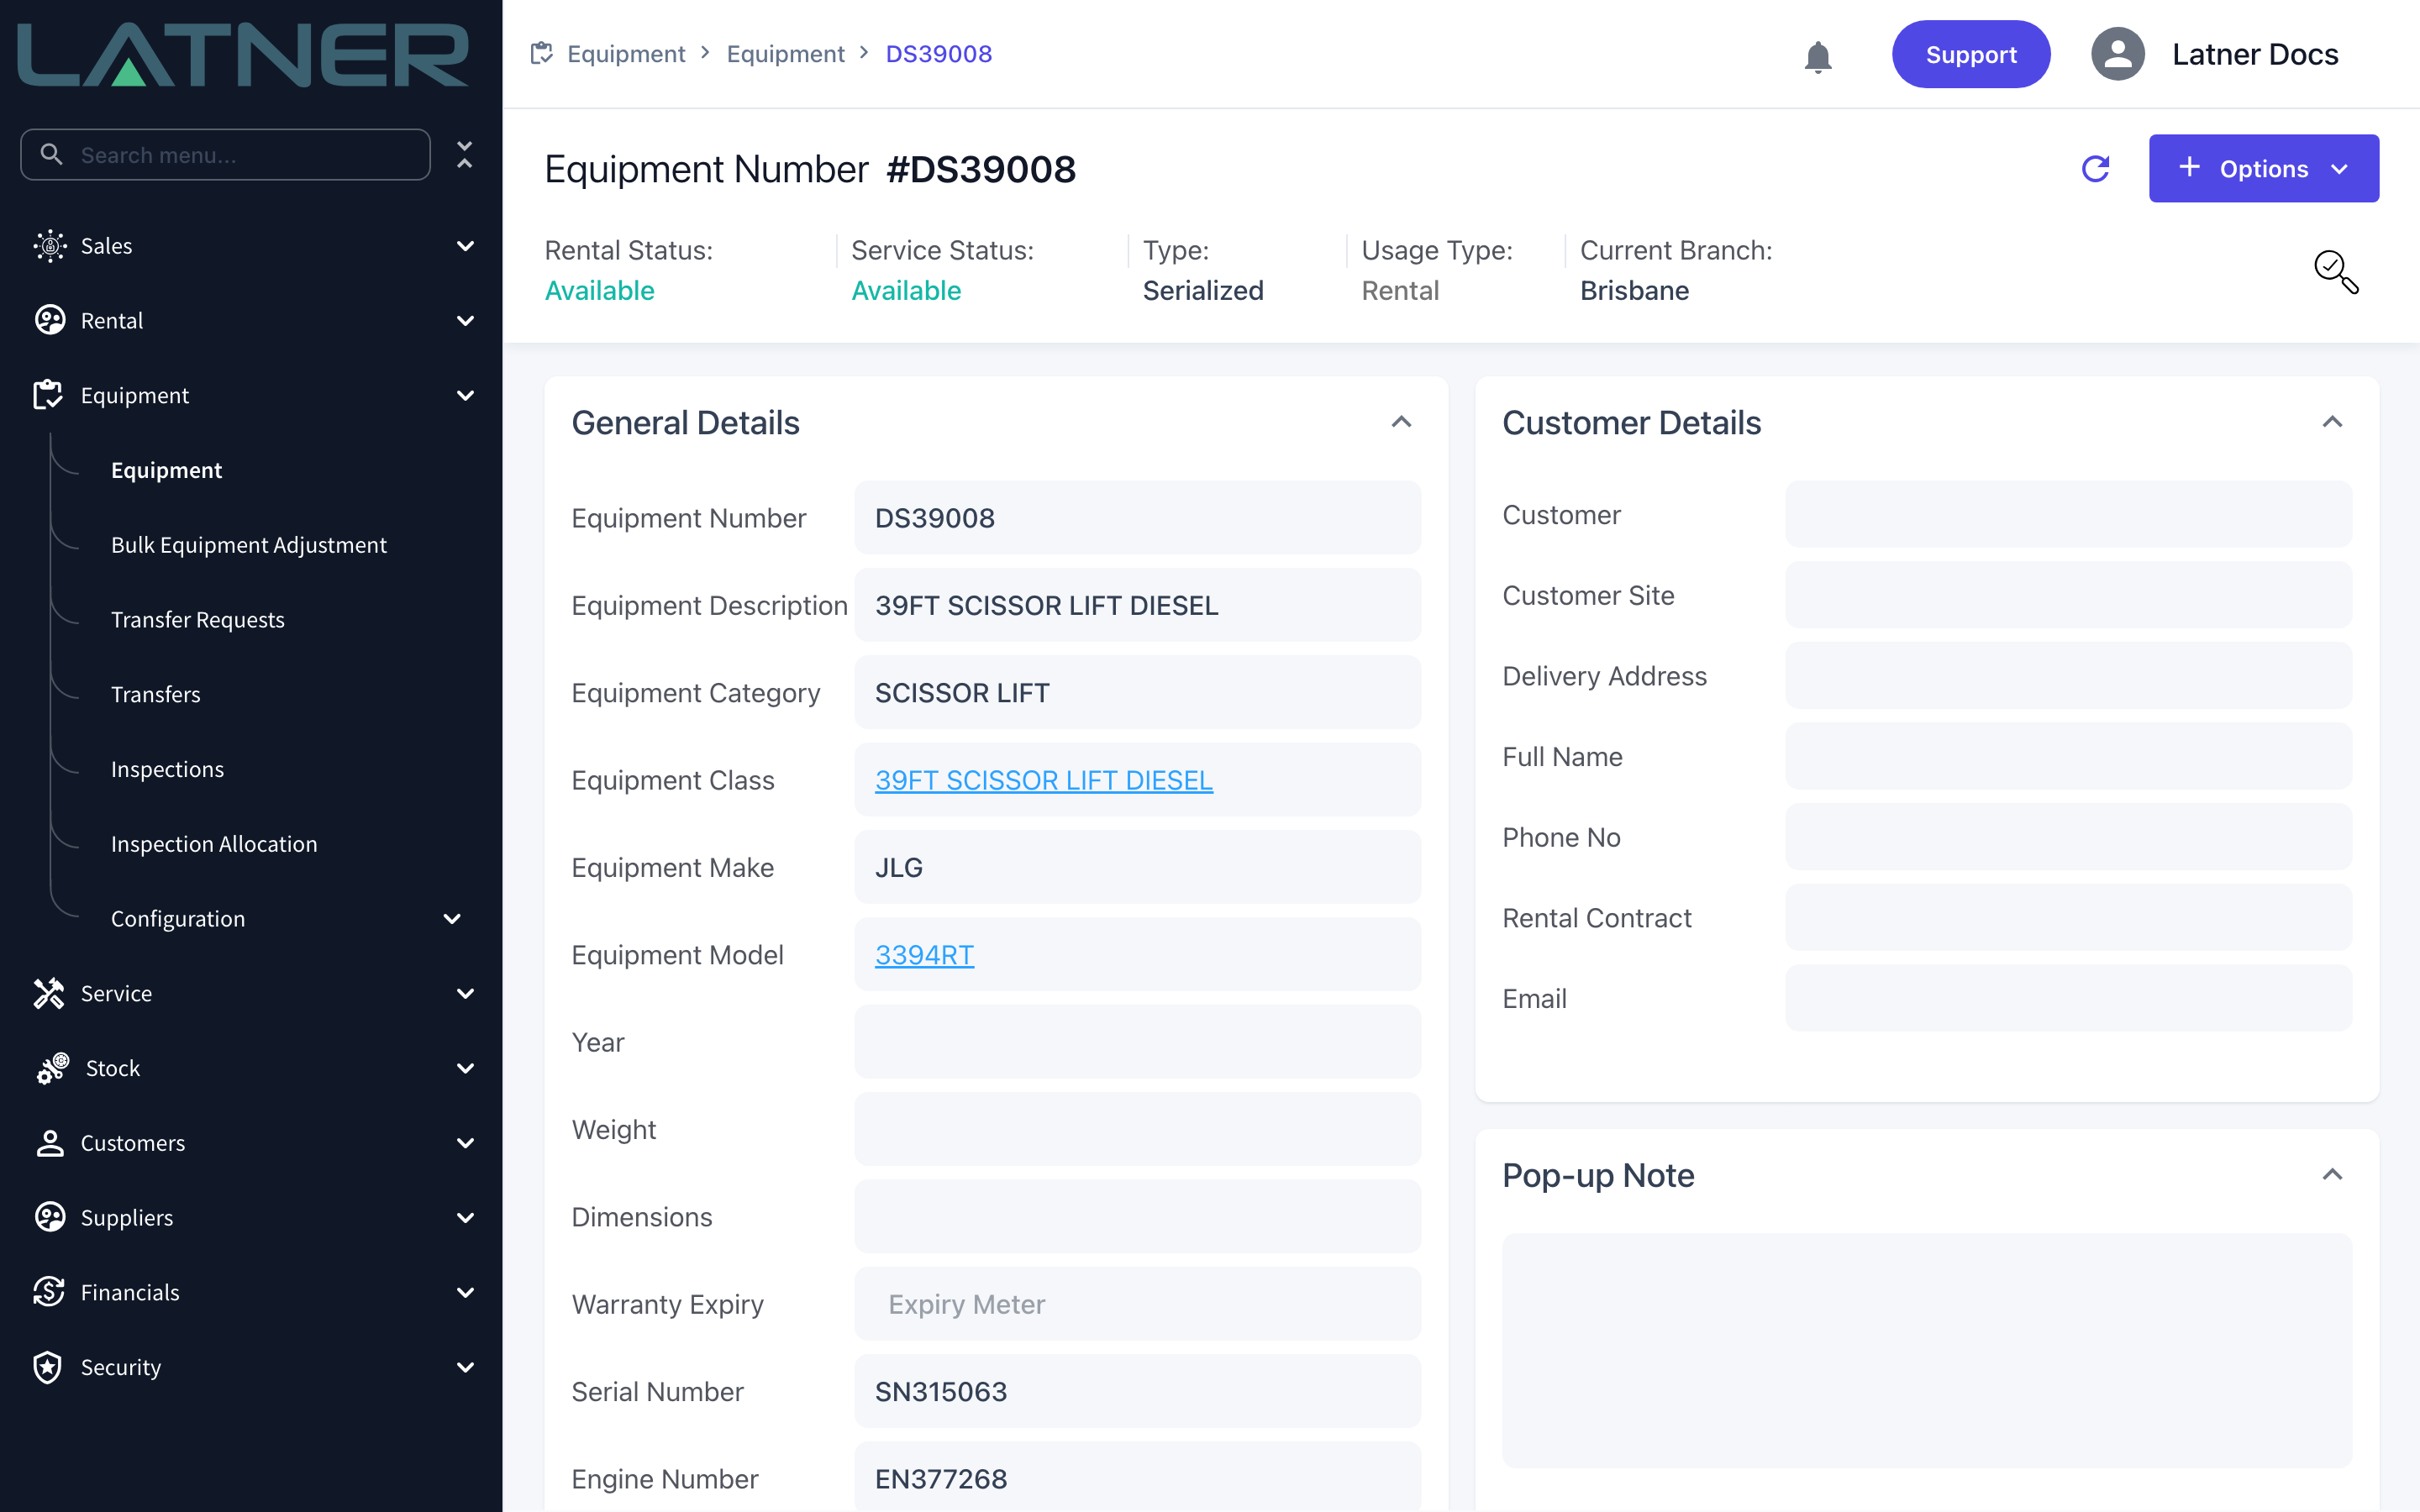
Task: Click the Financials dollar icon
Action: [x=49, y=1292]
